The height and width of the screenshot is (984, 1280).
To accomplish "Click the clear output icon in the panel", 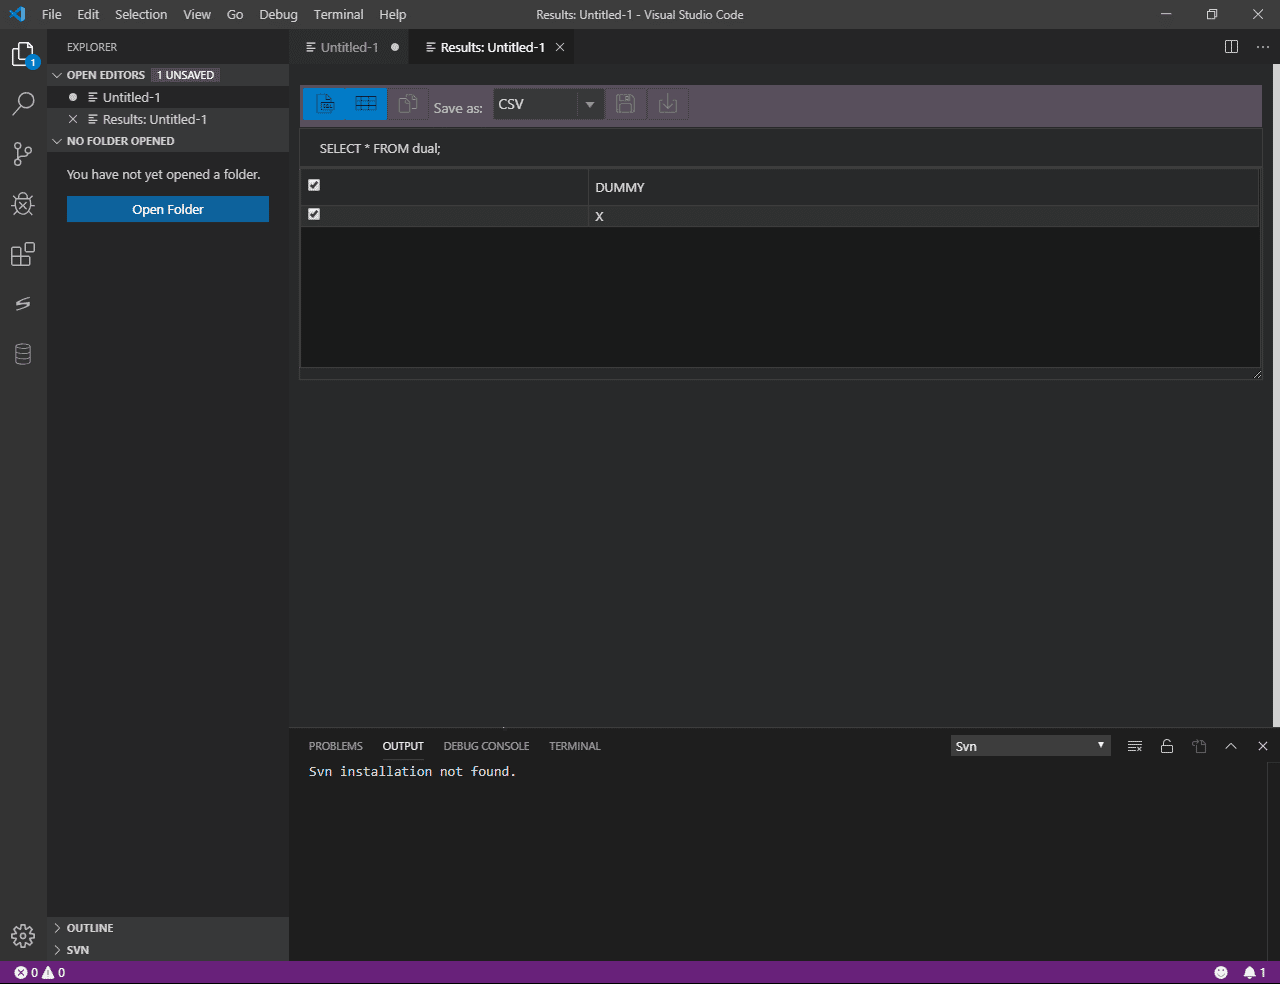I will (1134, 745).
